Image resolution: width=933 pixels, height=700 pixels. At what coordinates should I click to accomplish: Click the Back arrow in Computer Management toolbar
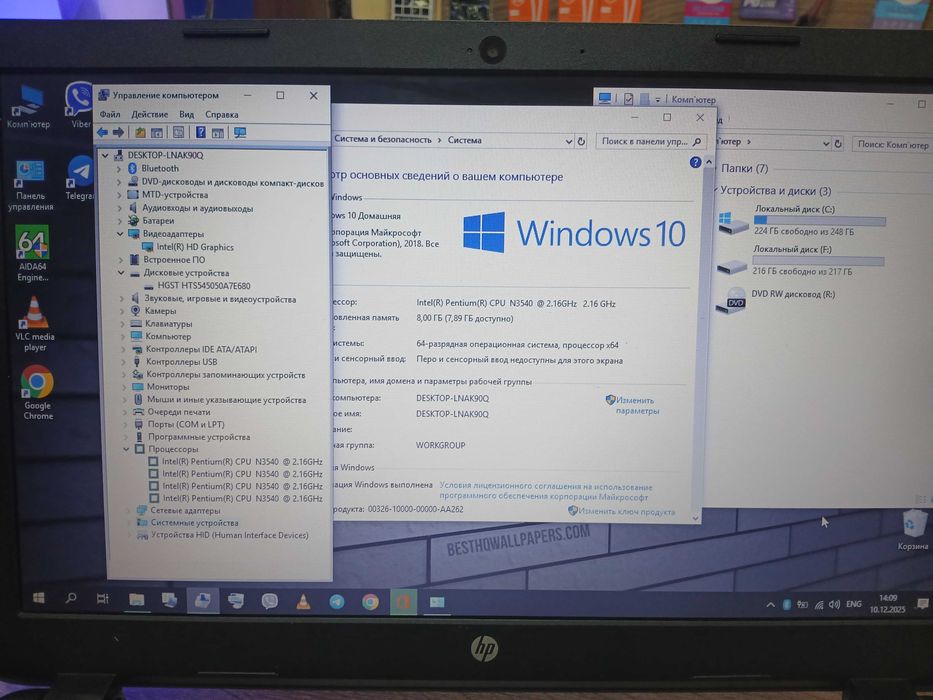coord(103,132)
